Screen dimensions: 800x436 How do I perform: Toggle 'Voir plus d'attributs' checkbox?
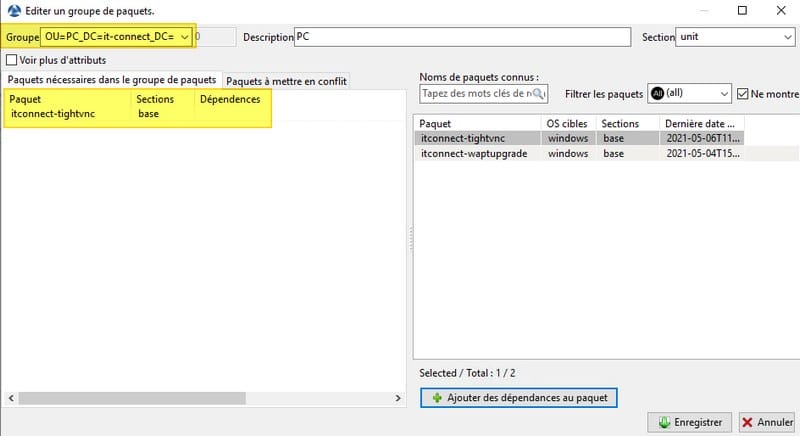pos(11,60)
